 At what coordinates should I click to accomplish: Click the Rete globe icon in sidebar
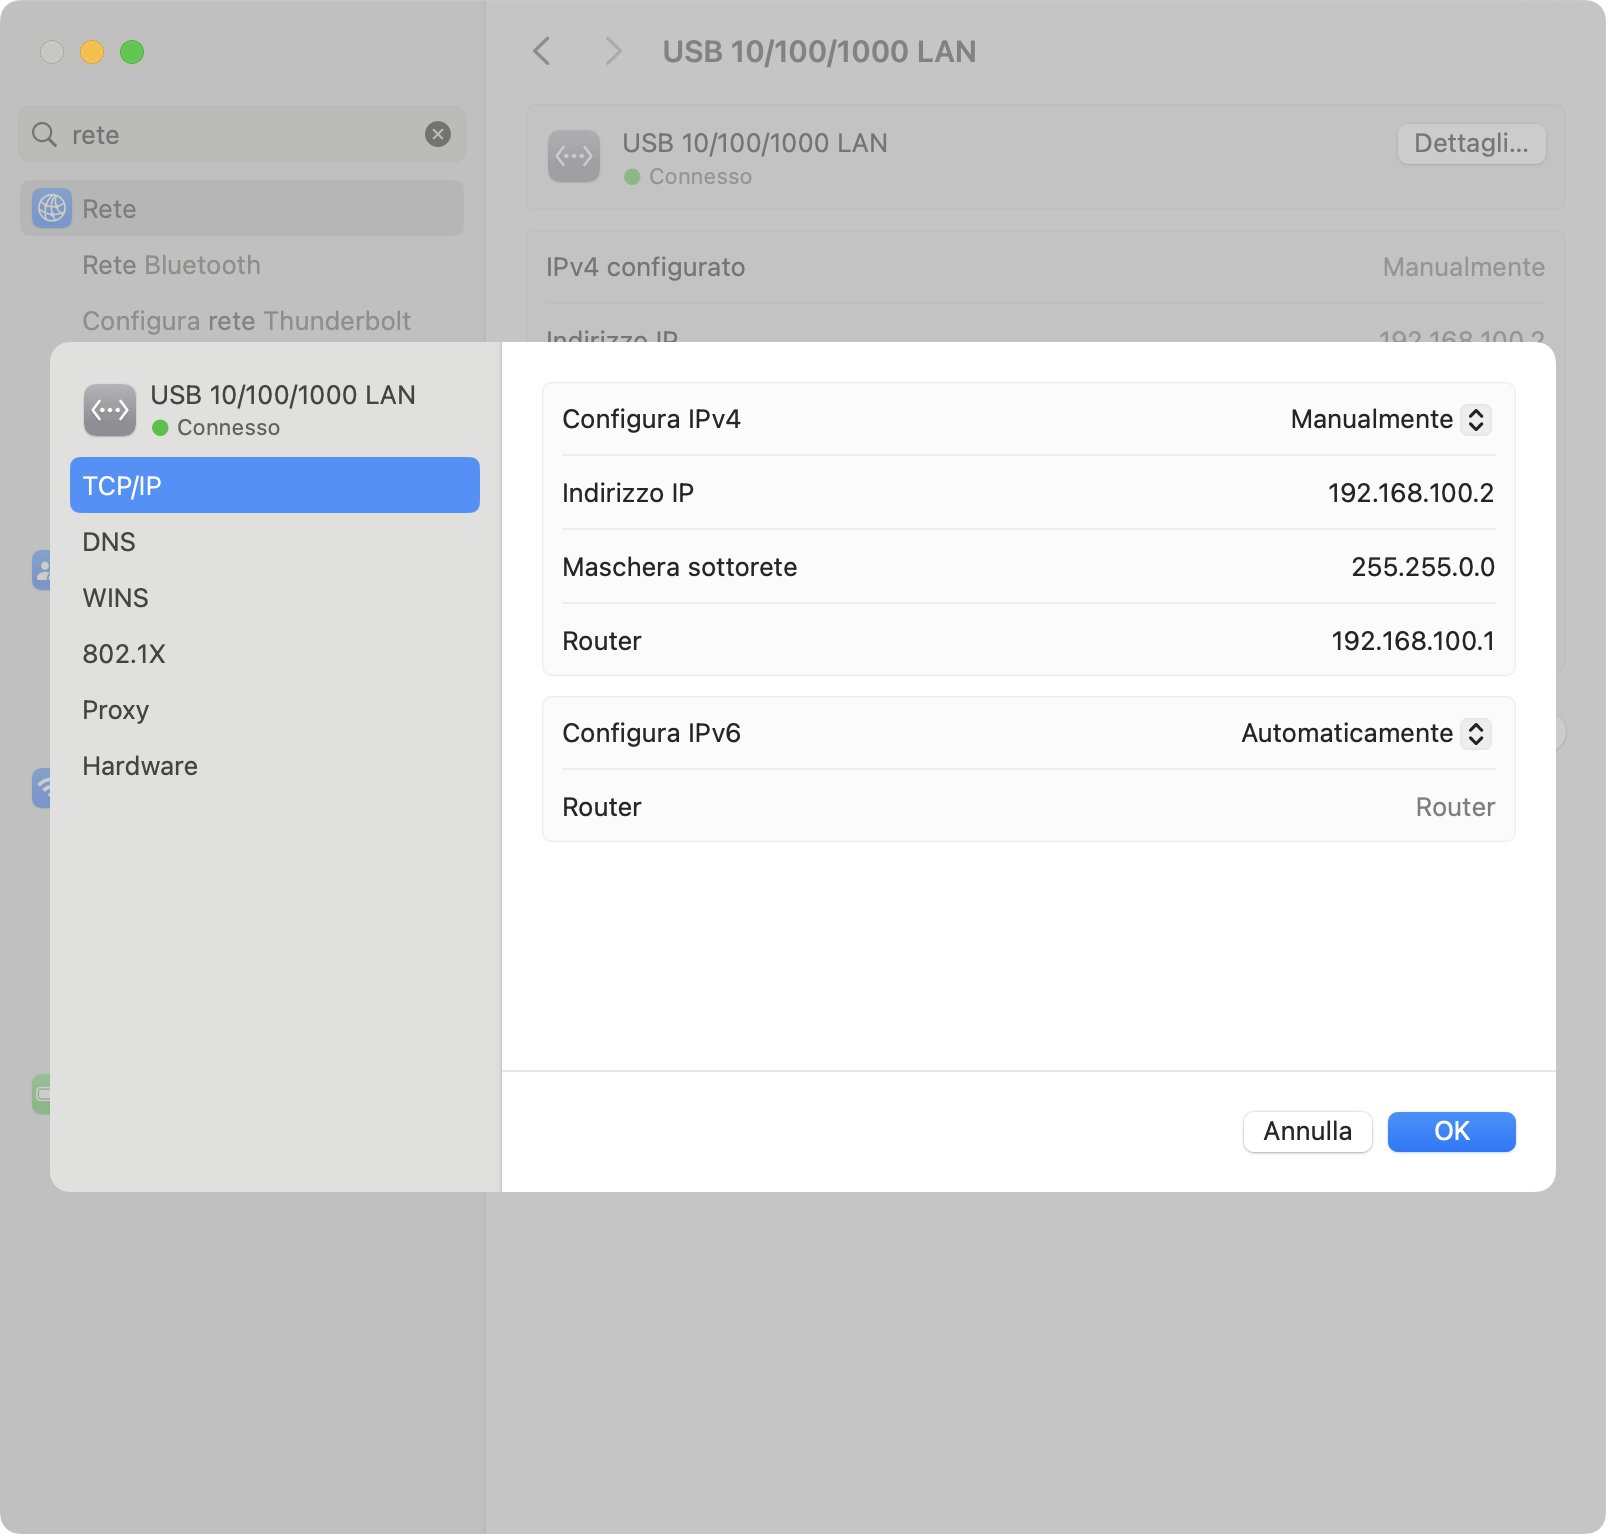click(52, 208)
